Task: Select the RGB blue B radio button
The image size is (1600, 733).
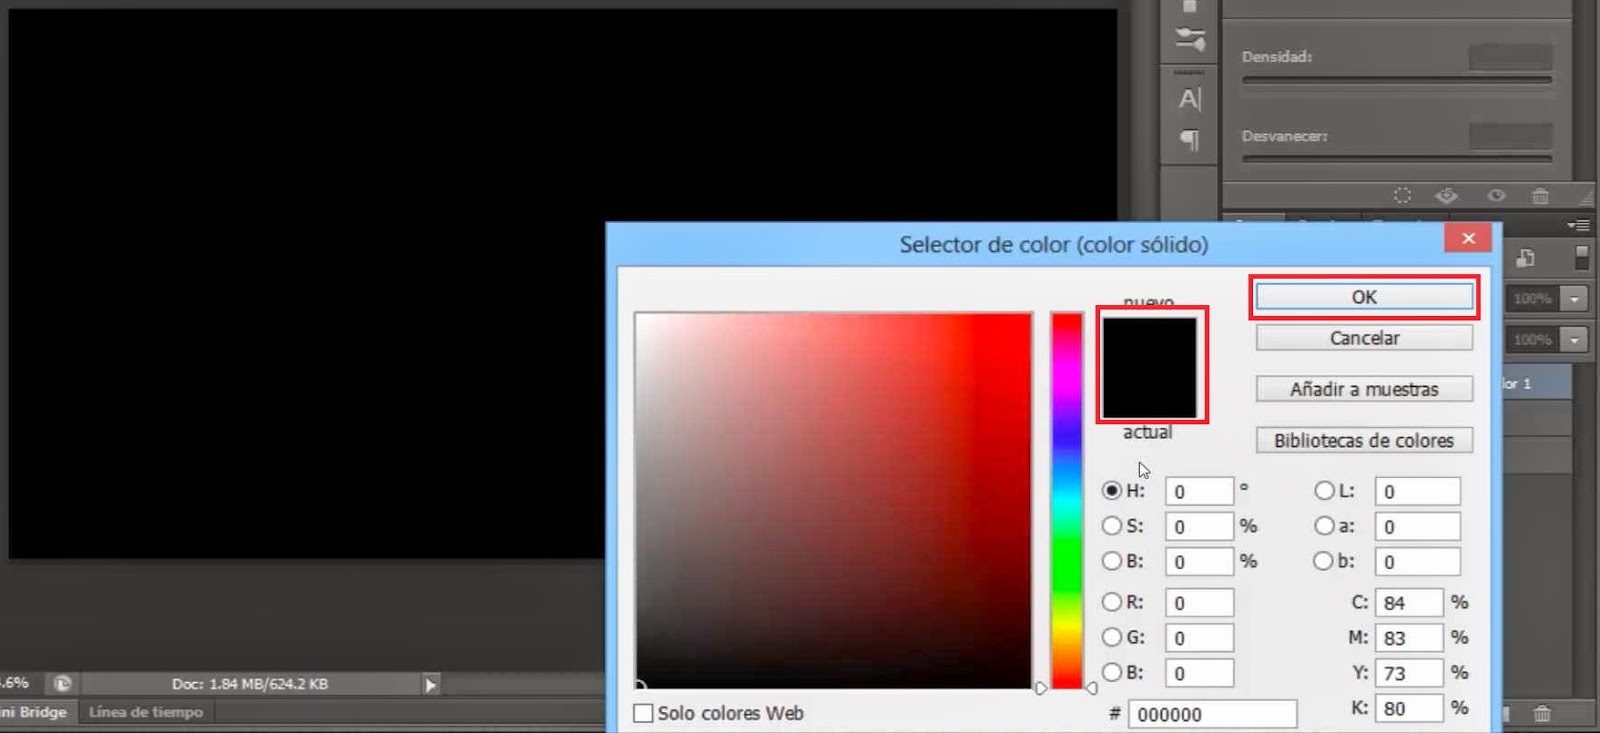Action: coord(1111,672)
